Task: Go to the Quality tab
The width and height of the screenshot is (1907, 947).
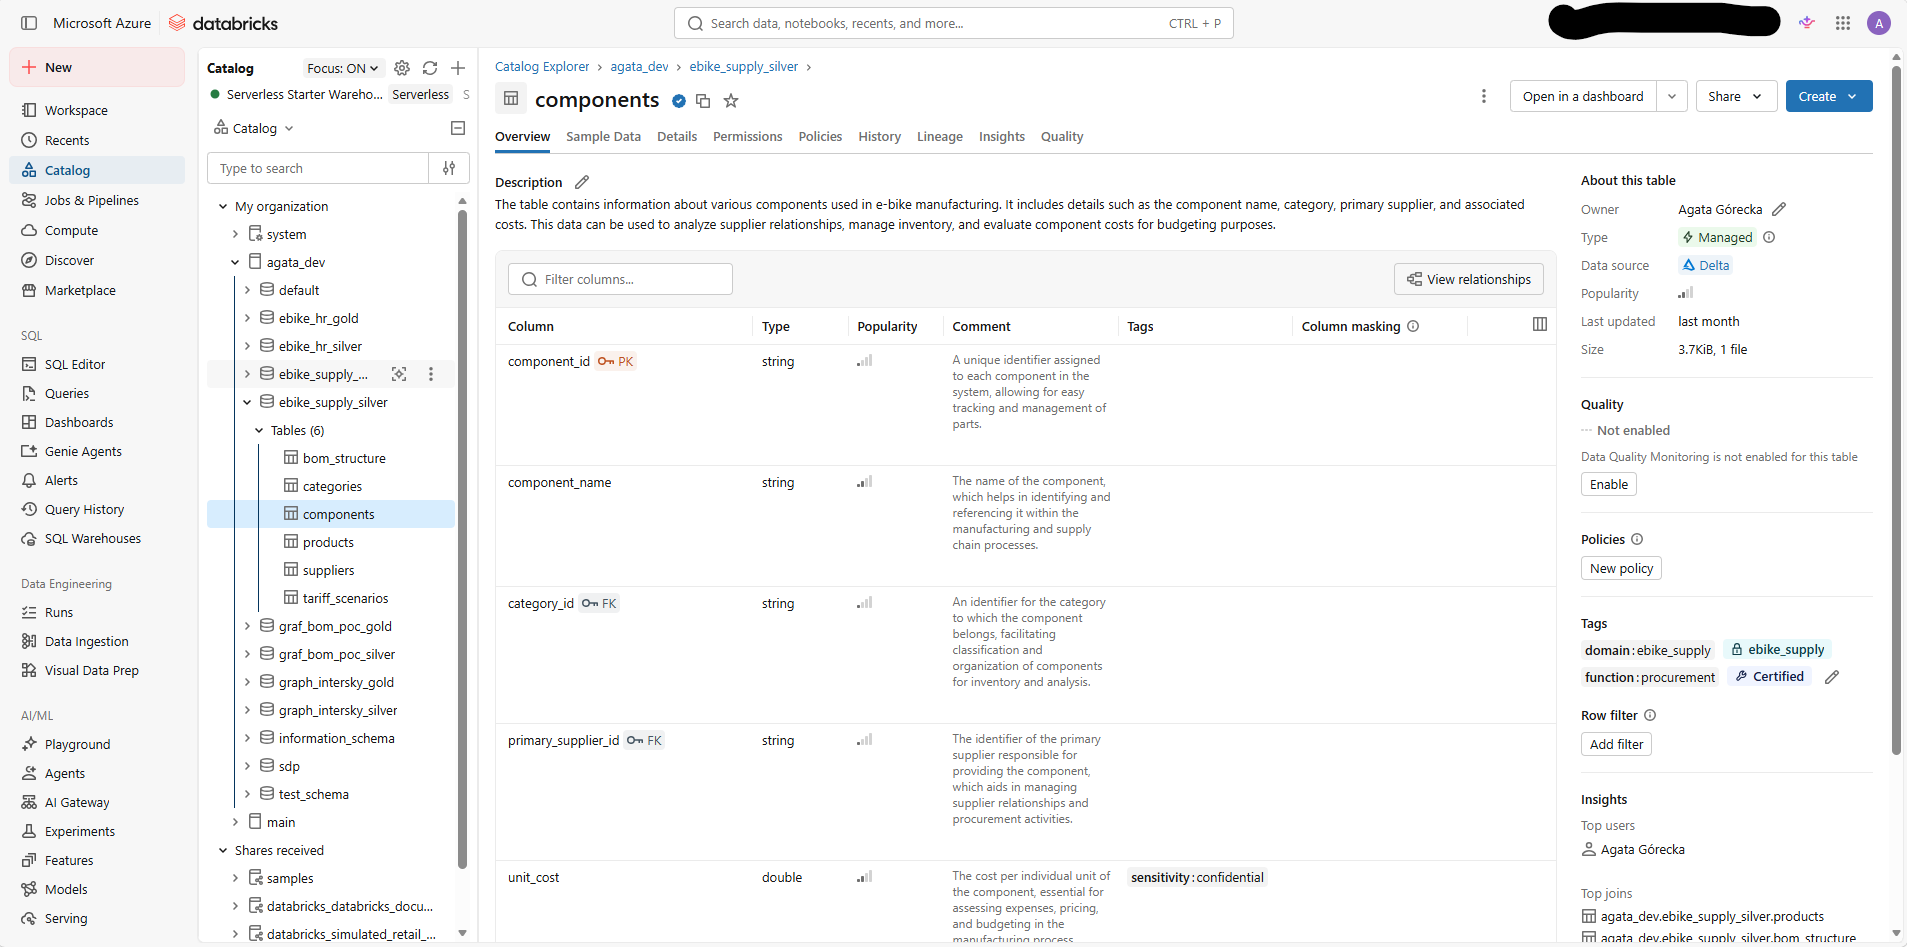Action: (1062, 136)
